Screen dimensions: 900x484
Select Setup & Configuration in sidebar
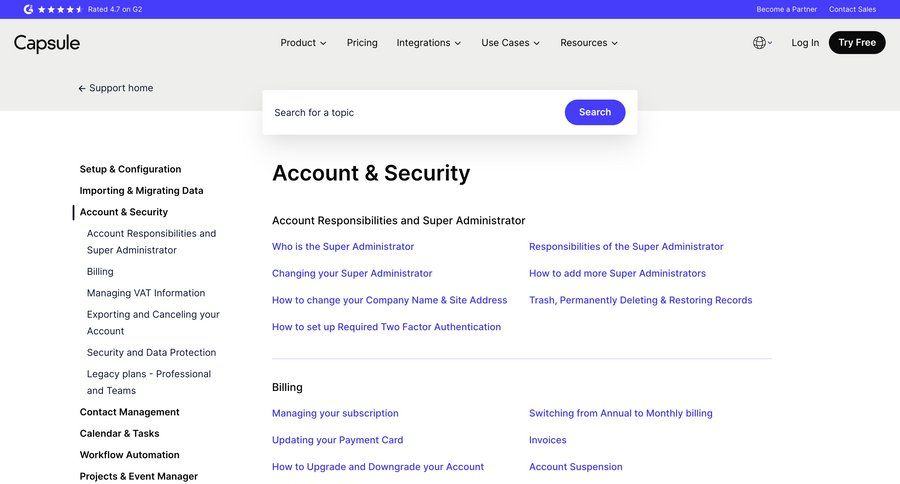(130, 169)
